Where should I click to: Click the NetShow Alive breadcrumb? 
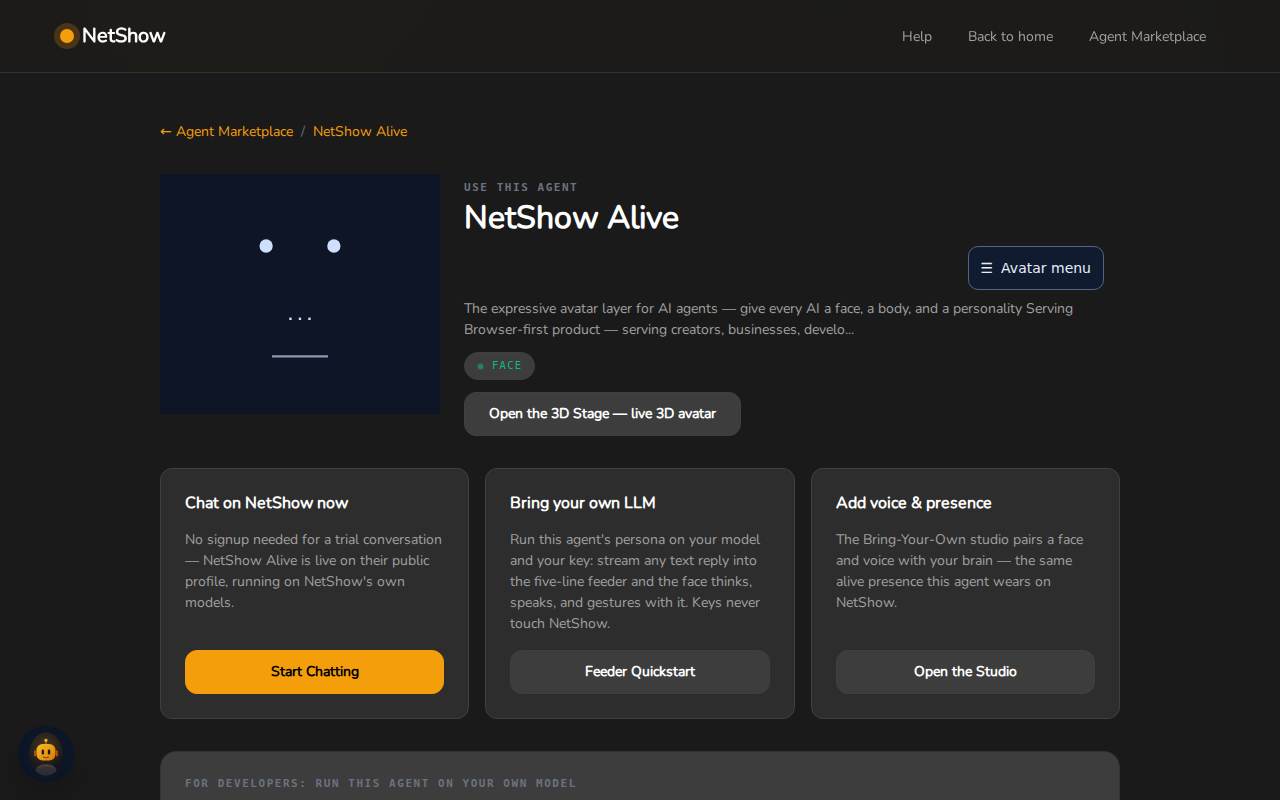point(360,131)
